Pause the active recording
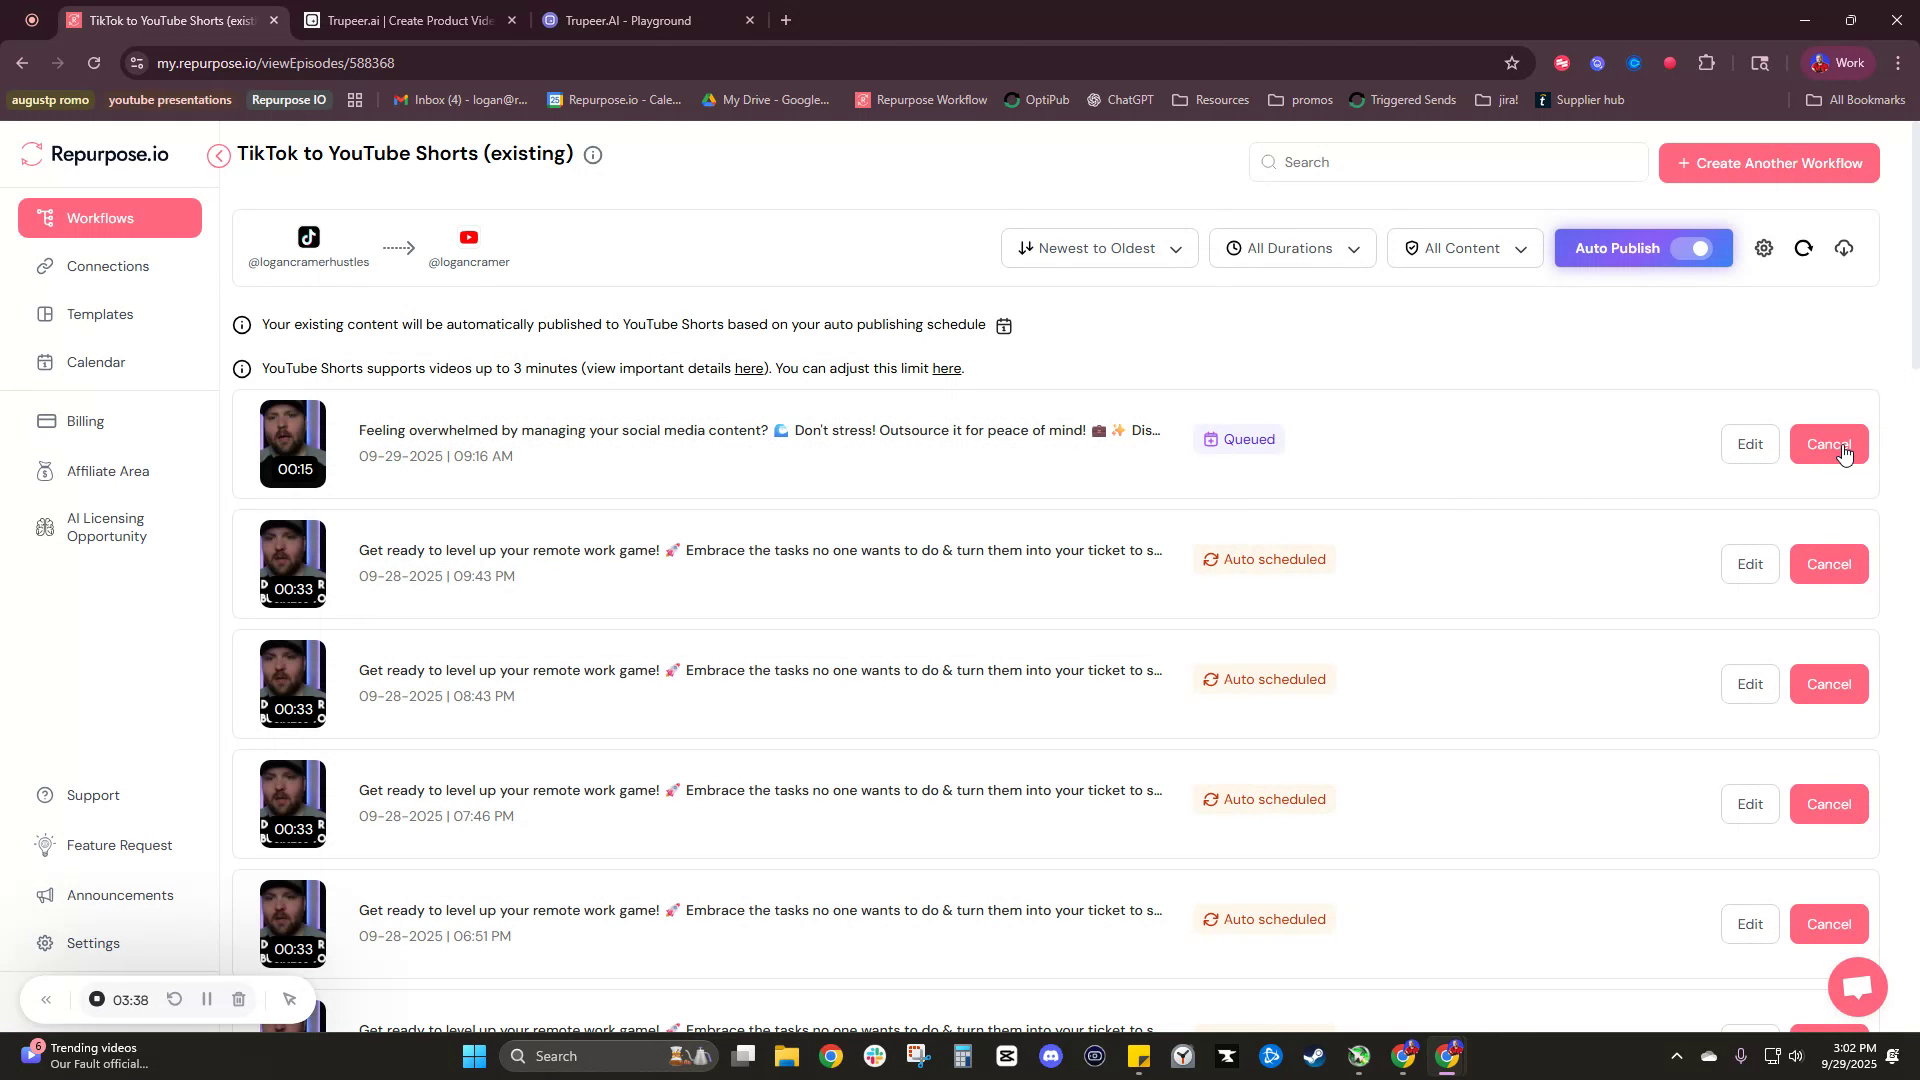The height and width of the screenshot is (1080, 1920). point(206,999)
